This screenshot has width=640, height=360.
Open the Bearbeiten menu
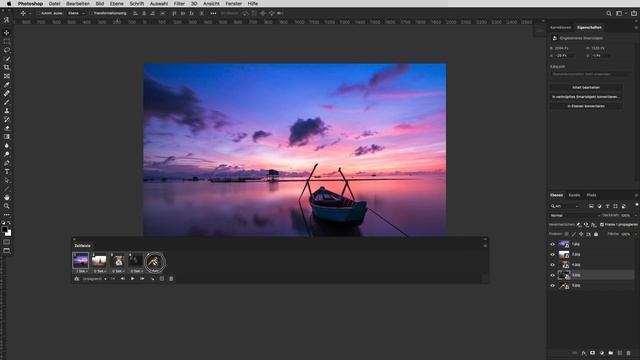click(78, 4)
